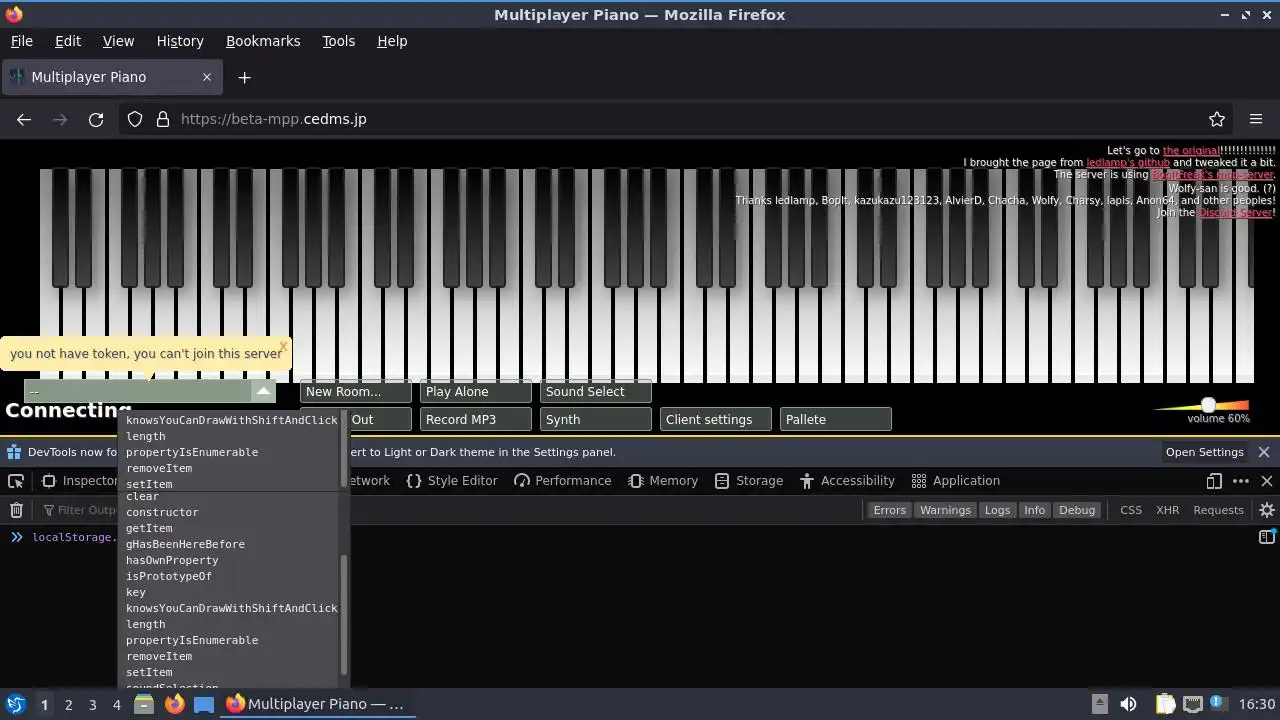Open the clipboard manager tray icon
The height and width of the screenshot is (720, 1280).
[1166, 704]
